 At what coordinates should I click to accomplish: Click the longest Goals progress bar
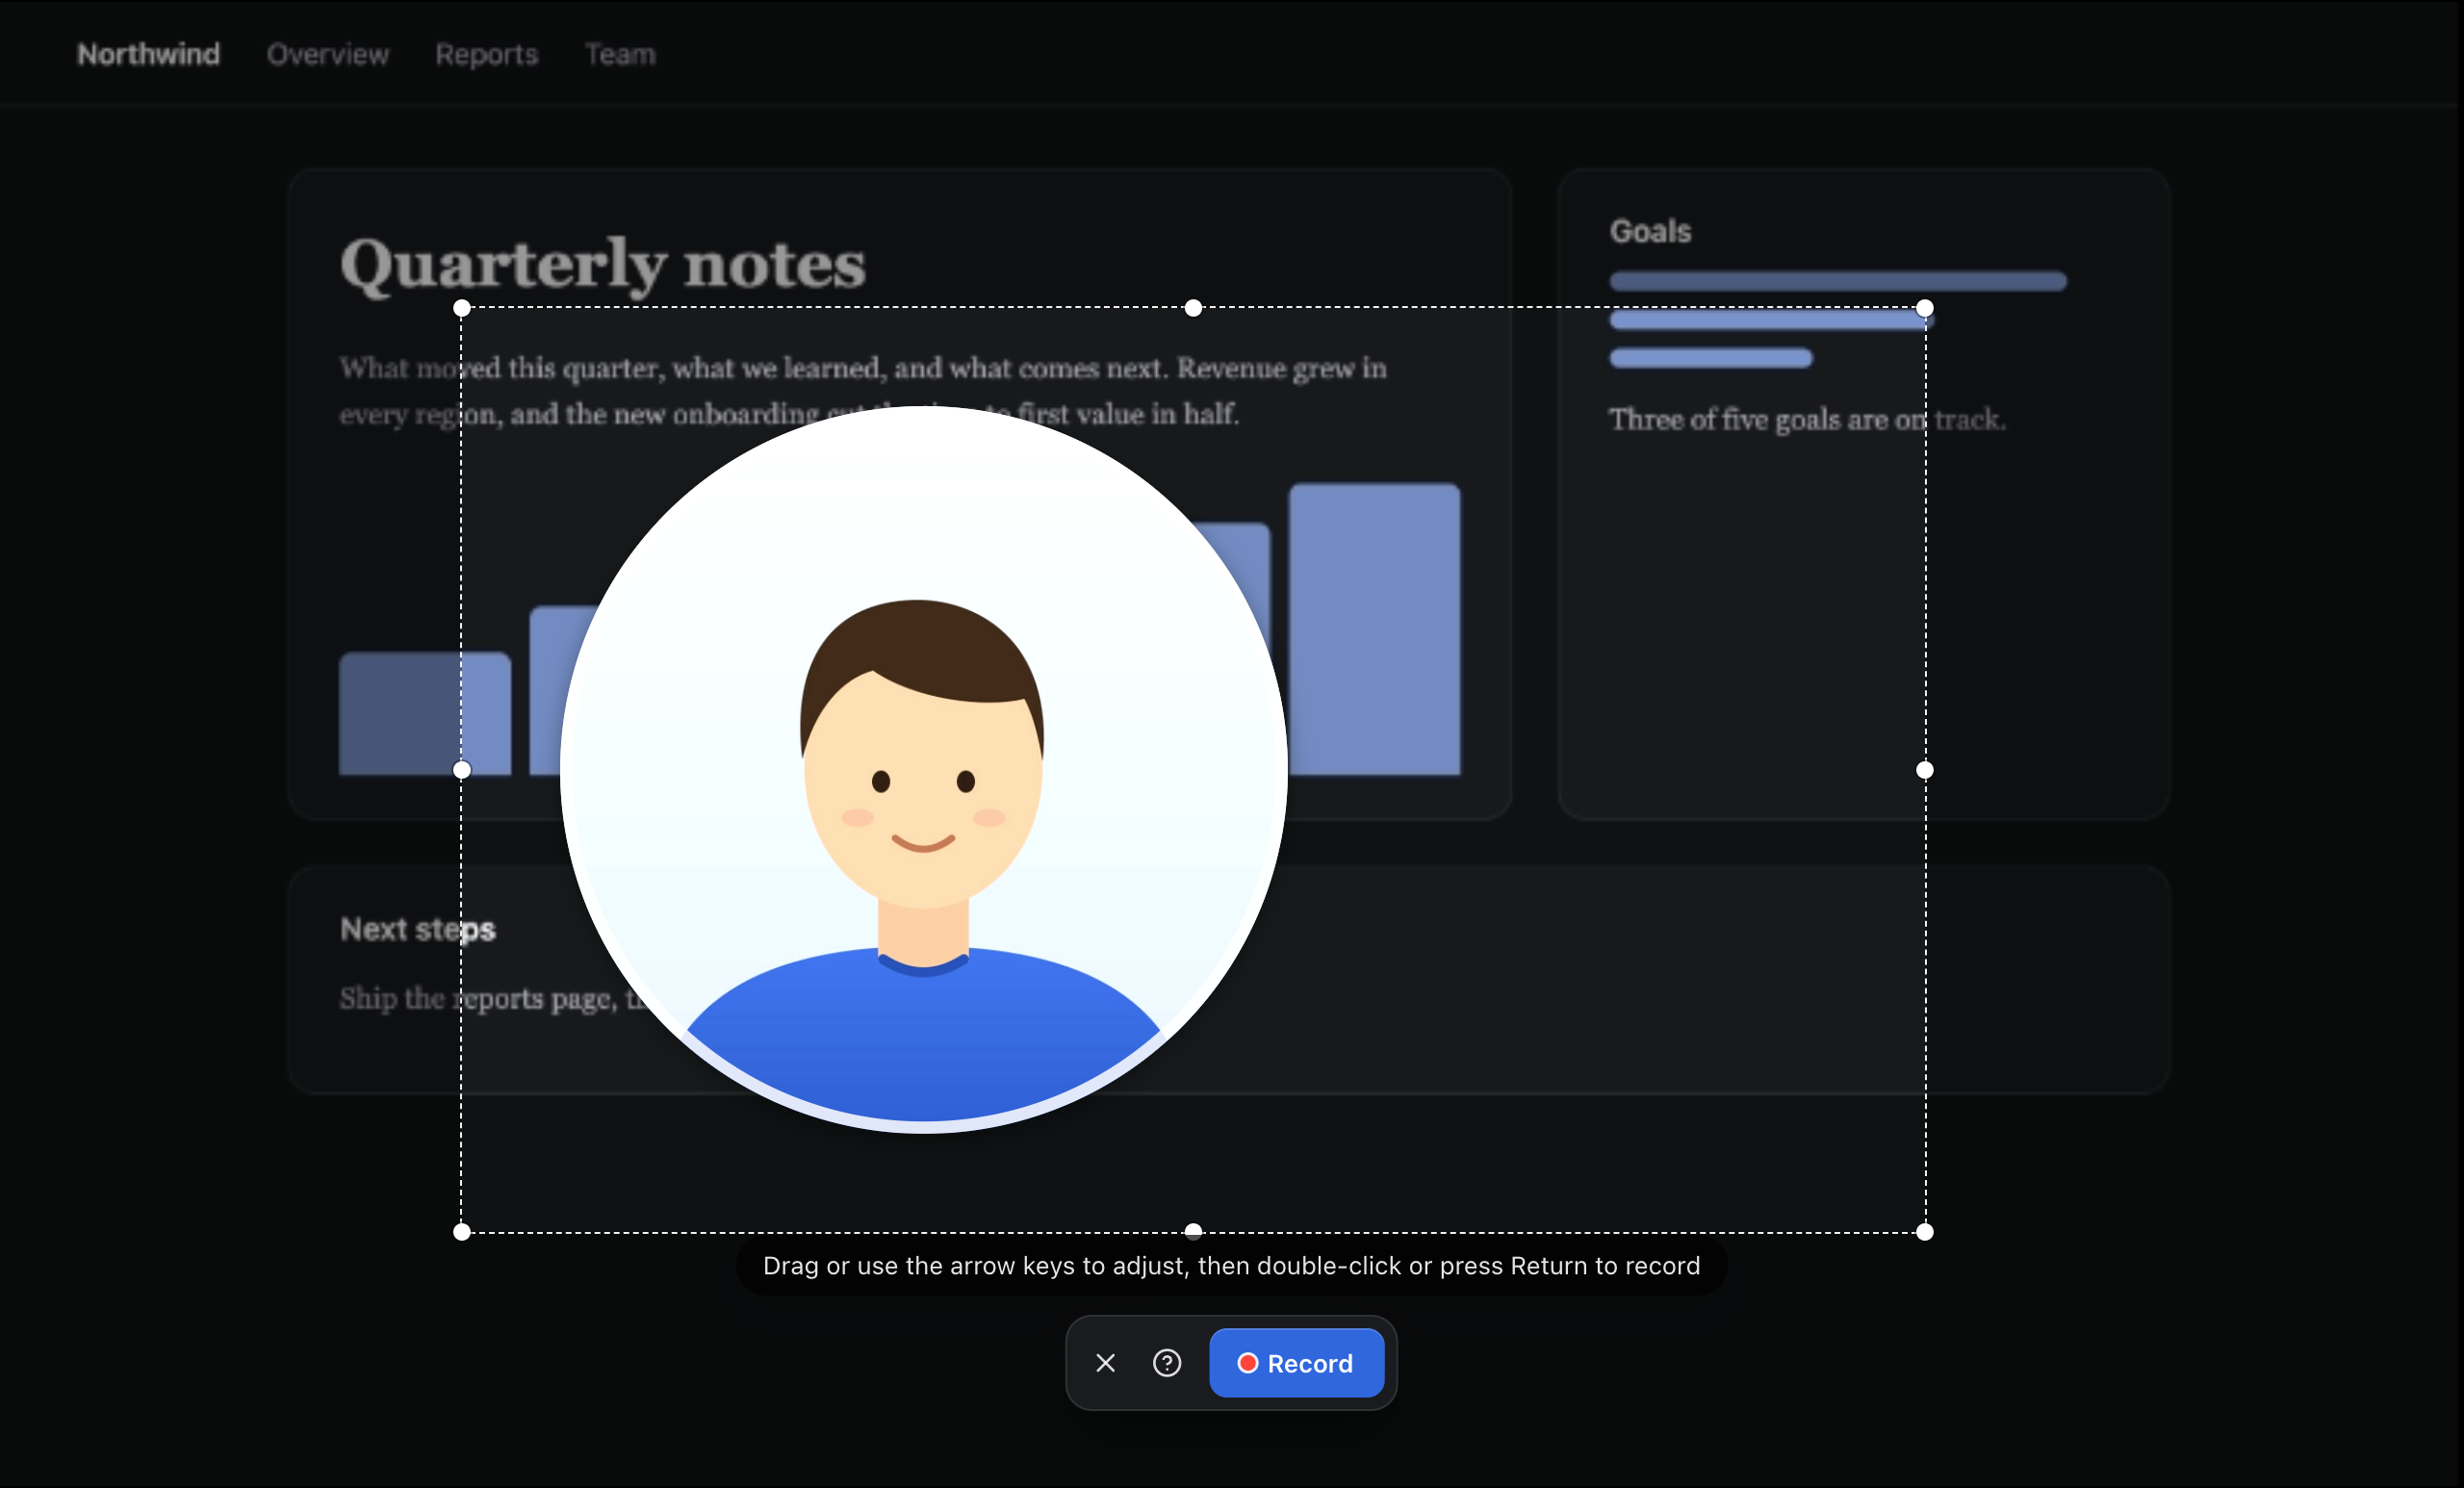tap(1838, 282)
